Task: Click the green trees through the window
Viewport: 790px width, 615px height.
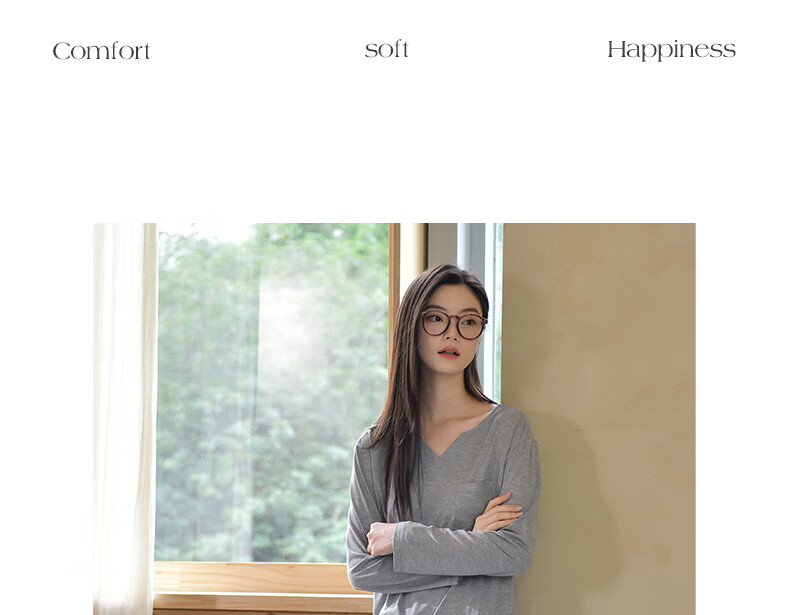Action: (272, 393)
